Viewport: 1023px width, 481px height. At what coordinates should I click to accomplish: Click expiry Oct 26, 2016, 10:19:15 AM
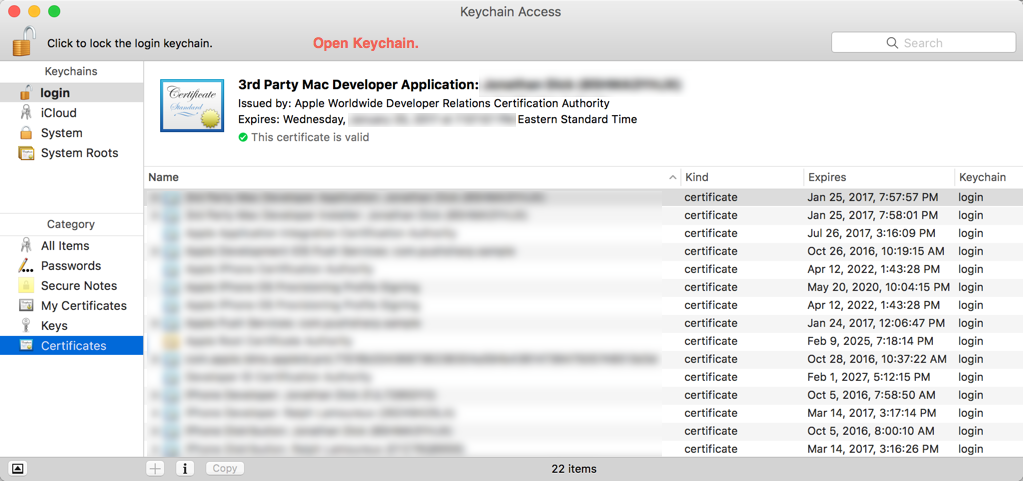876,251
